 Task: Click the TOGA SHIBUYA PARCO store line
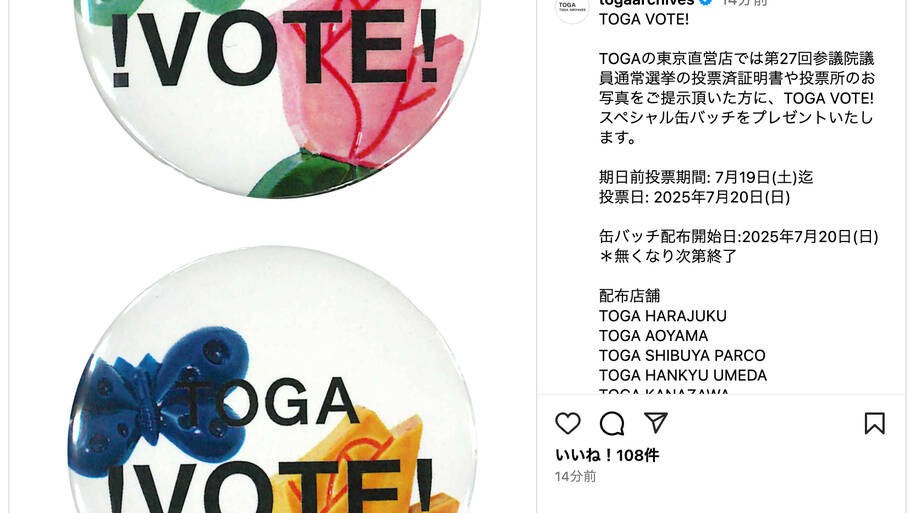(x=682, y=355)
